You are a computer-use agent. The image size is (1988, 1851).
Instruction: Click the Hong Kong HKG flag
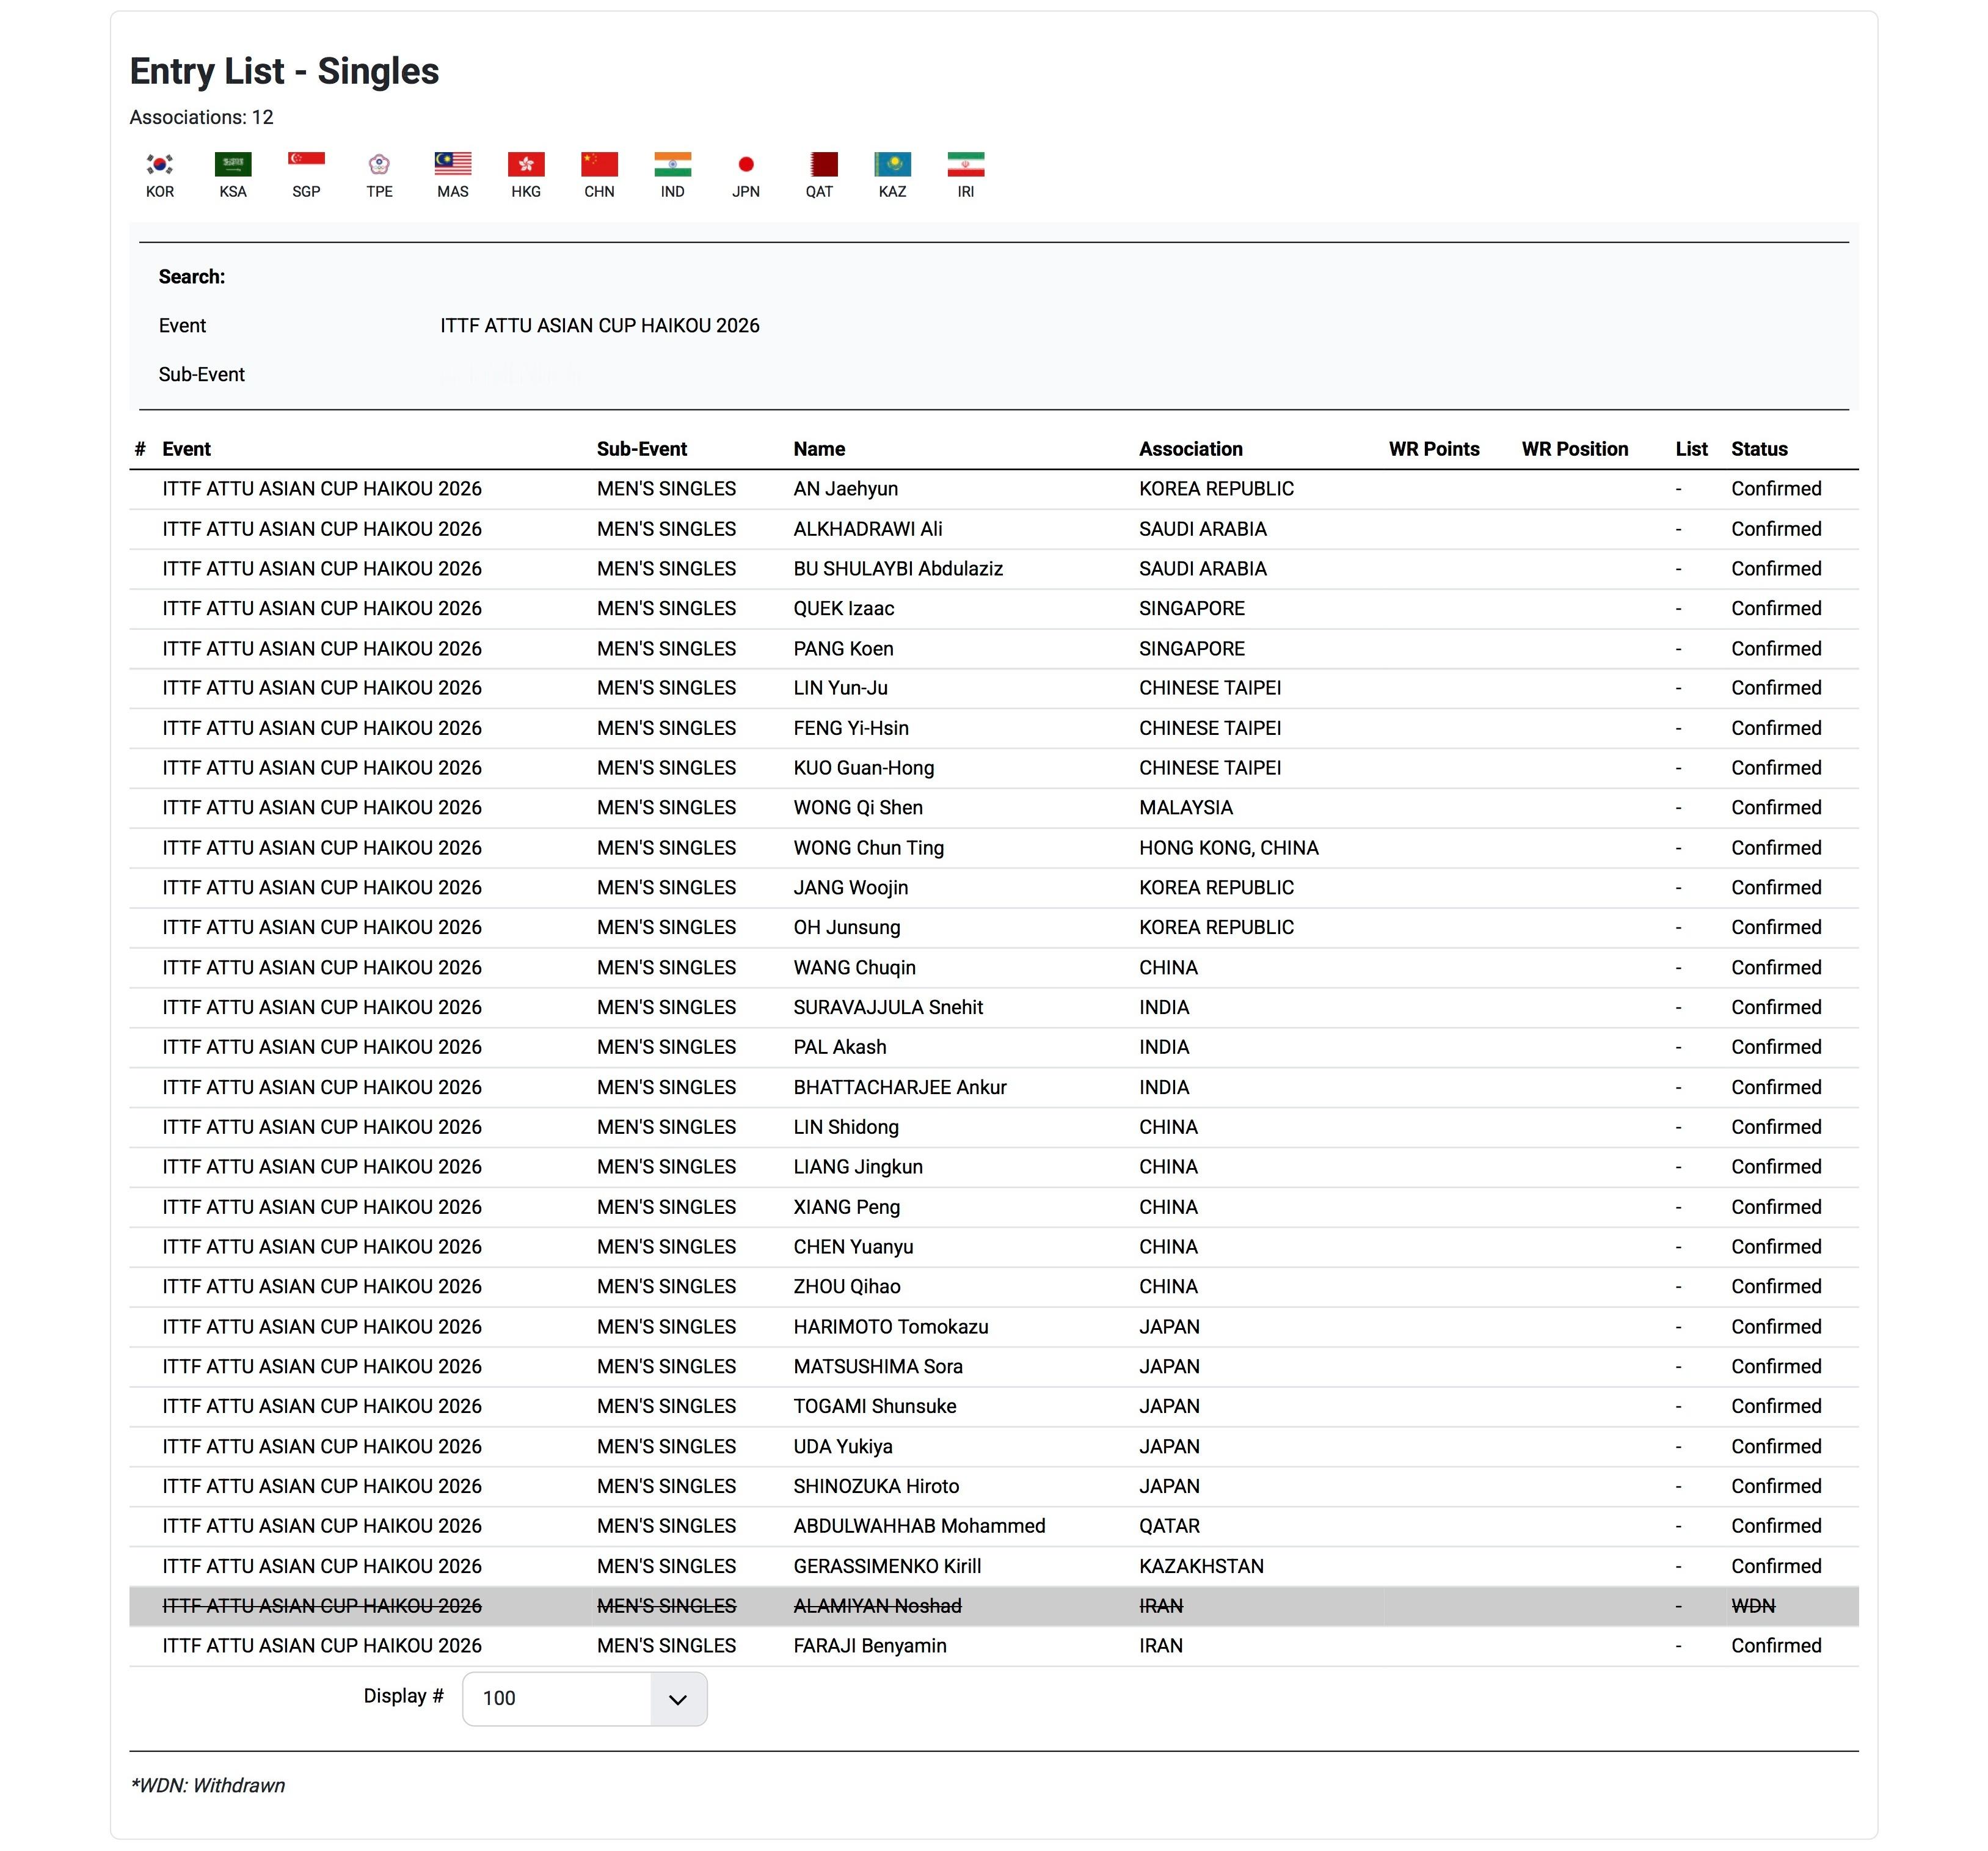(526, 164)
